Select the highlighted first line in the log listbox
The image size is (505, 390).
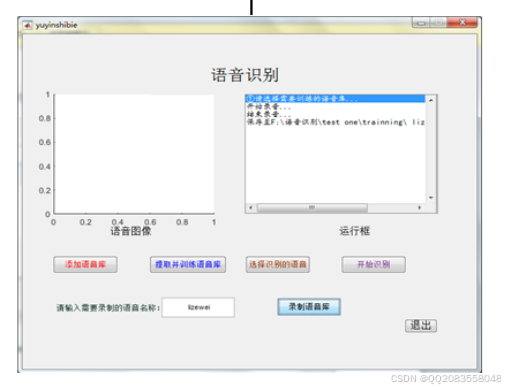[x=335, y=99]
